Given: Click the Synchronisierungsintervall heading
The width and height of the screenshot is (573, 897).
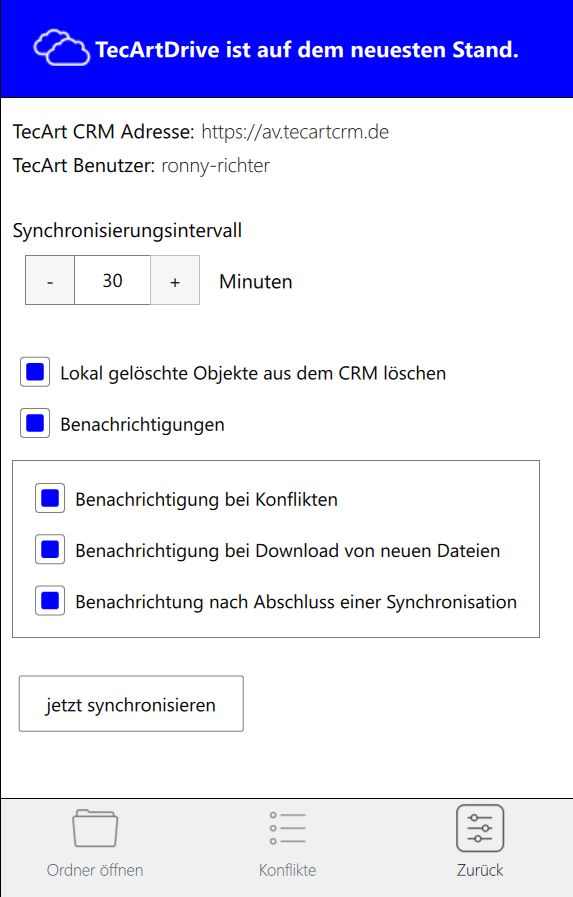Looking at the screenshot, I should point(127,231).
